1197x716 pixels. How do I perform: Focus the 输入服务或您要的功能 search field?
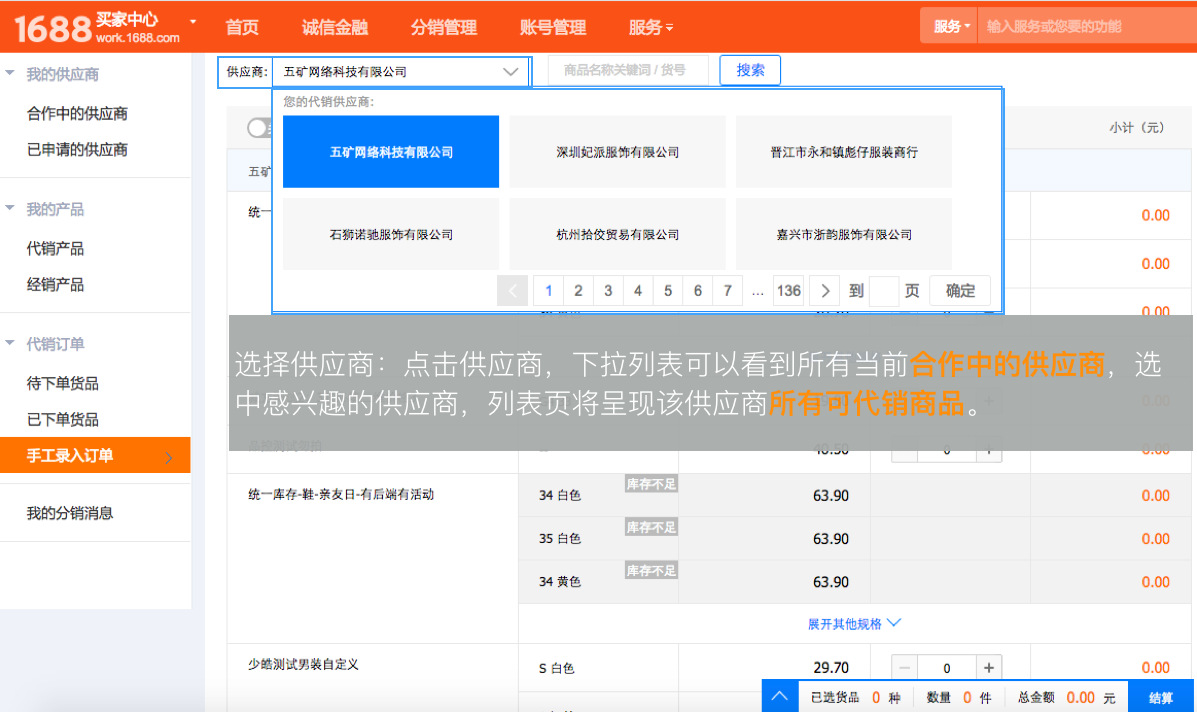tap(1087, 27)
